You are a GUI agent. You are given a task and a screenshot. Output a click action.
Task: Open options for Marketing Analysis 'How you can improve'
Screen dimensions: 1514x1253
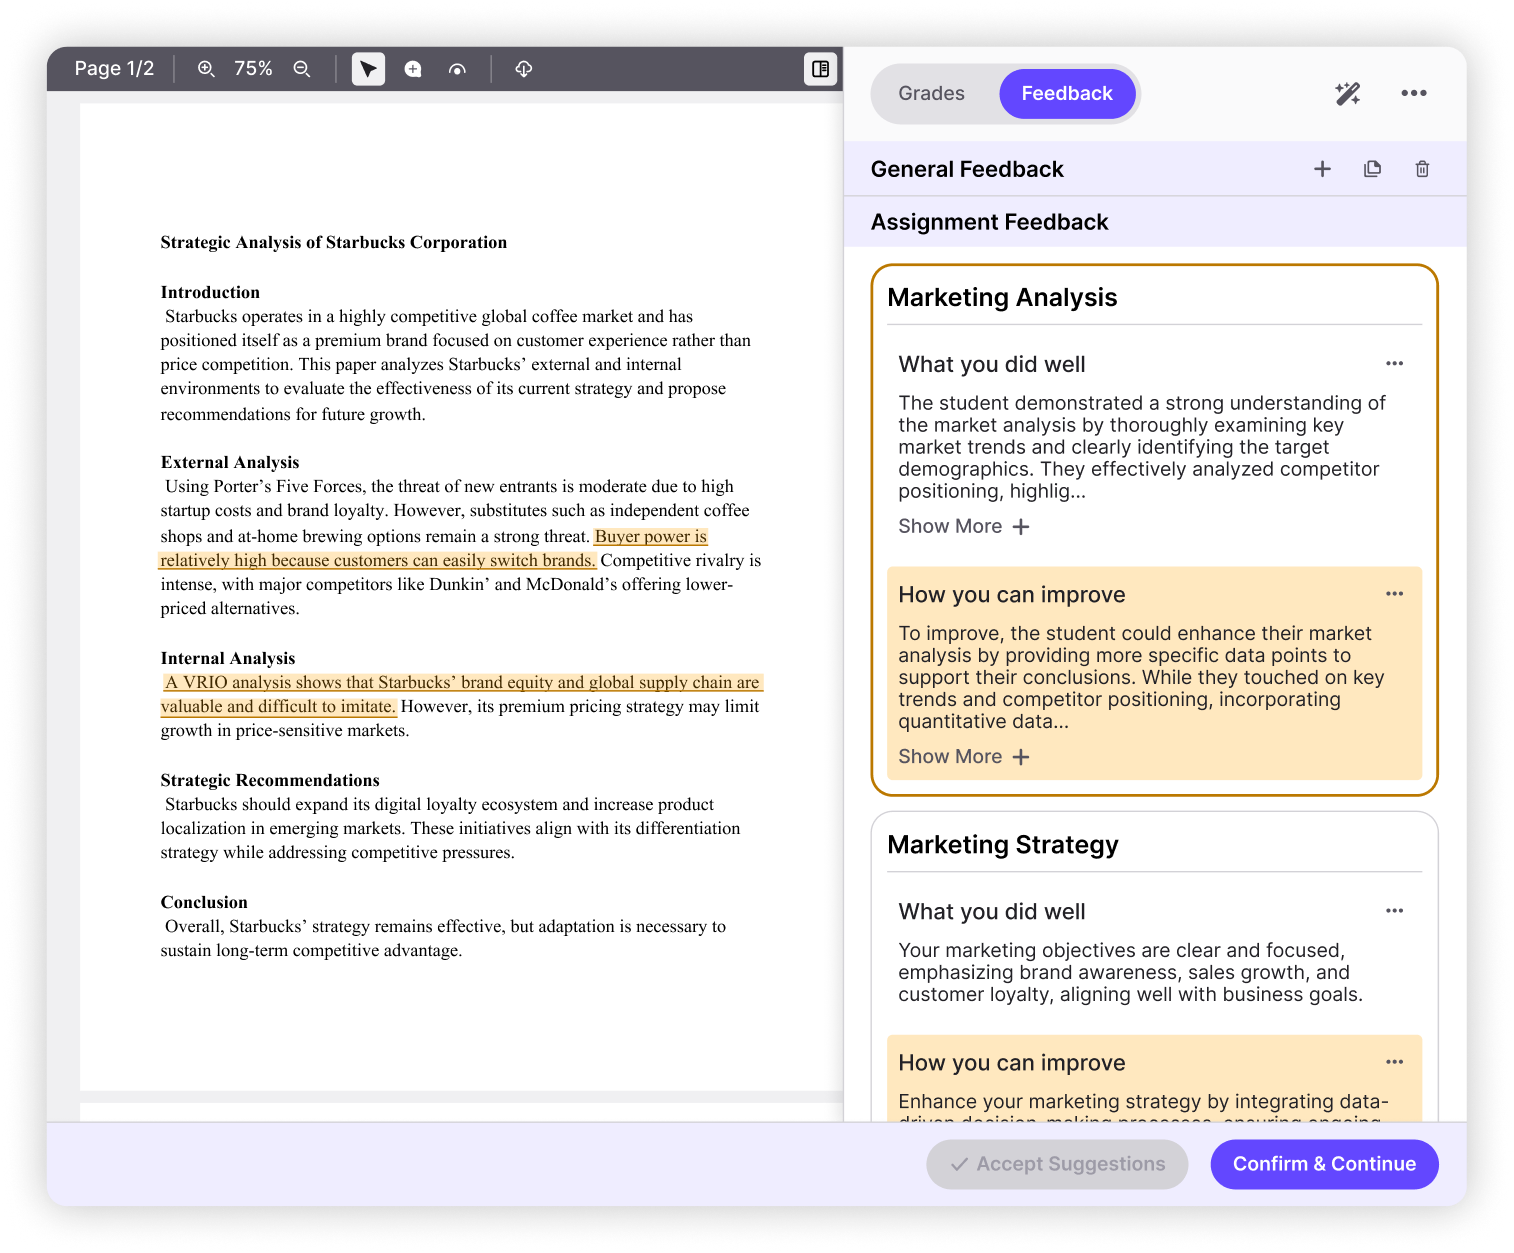click(x=1395, y=594)
